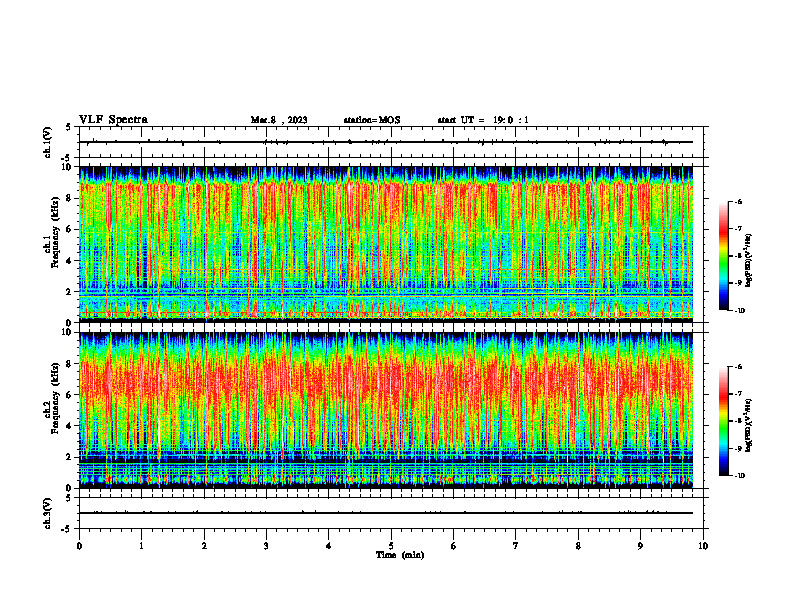Click the ch.1 spectrogram color scale bar
Viewport: 792px width, 612px height.
(x=724, y=256)
